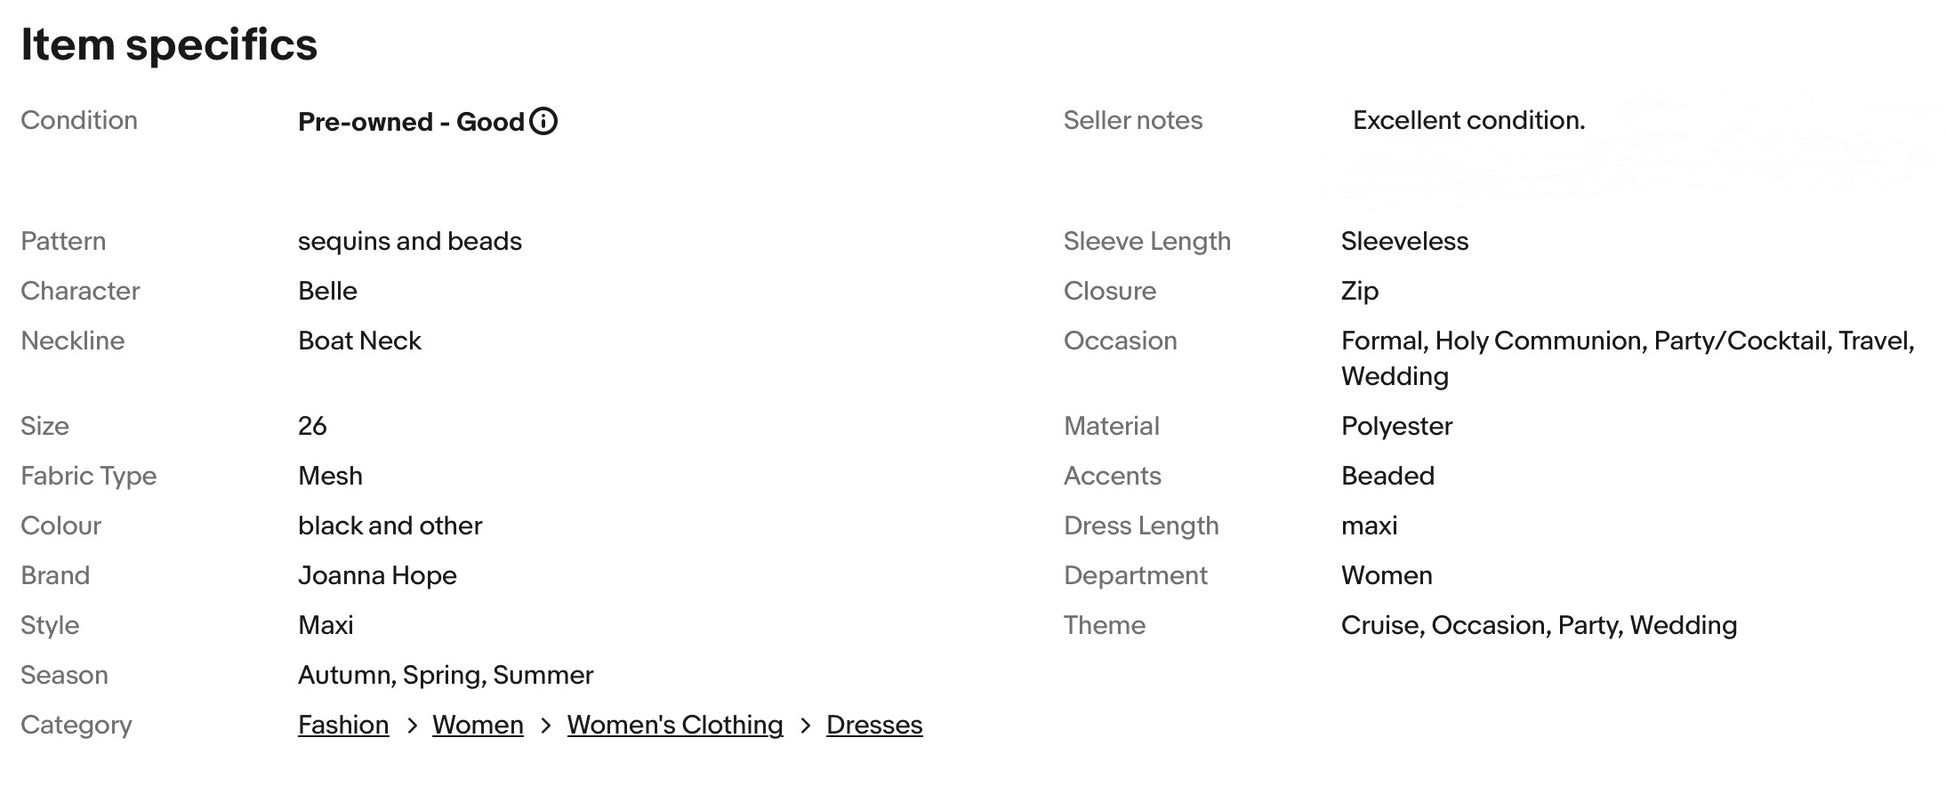Click the Excellent condition seller note

pos(1468,120)
